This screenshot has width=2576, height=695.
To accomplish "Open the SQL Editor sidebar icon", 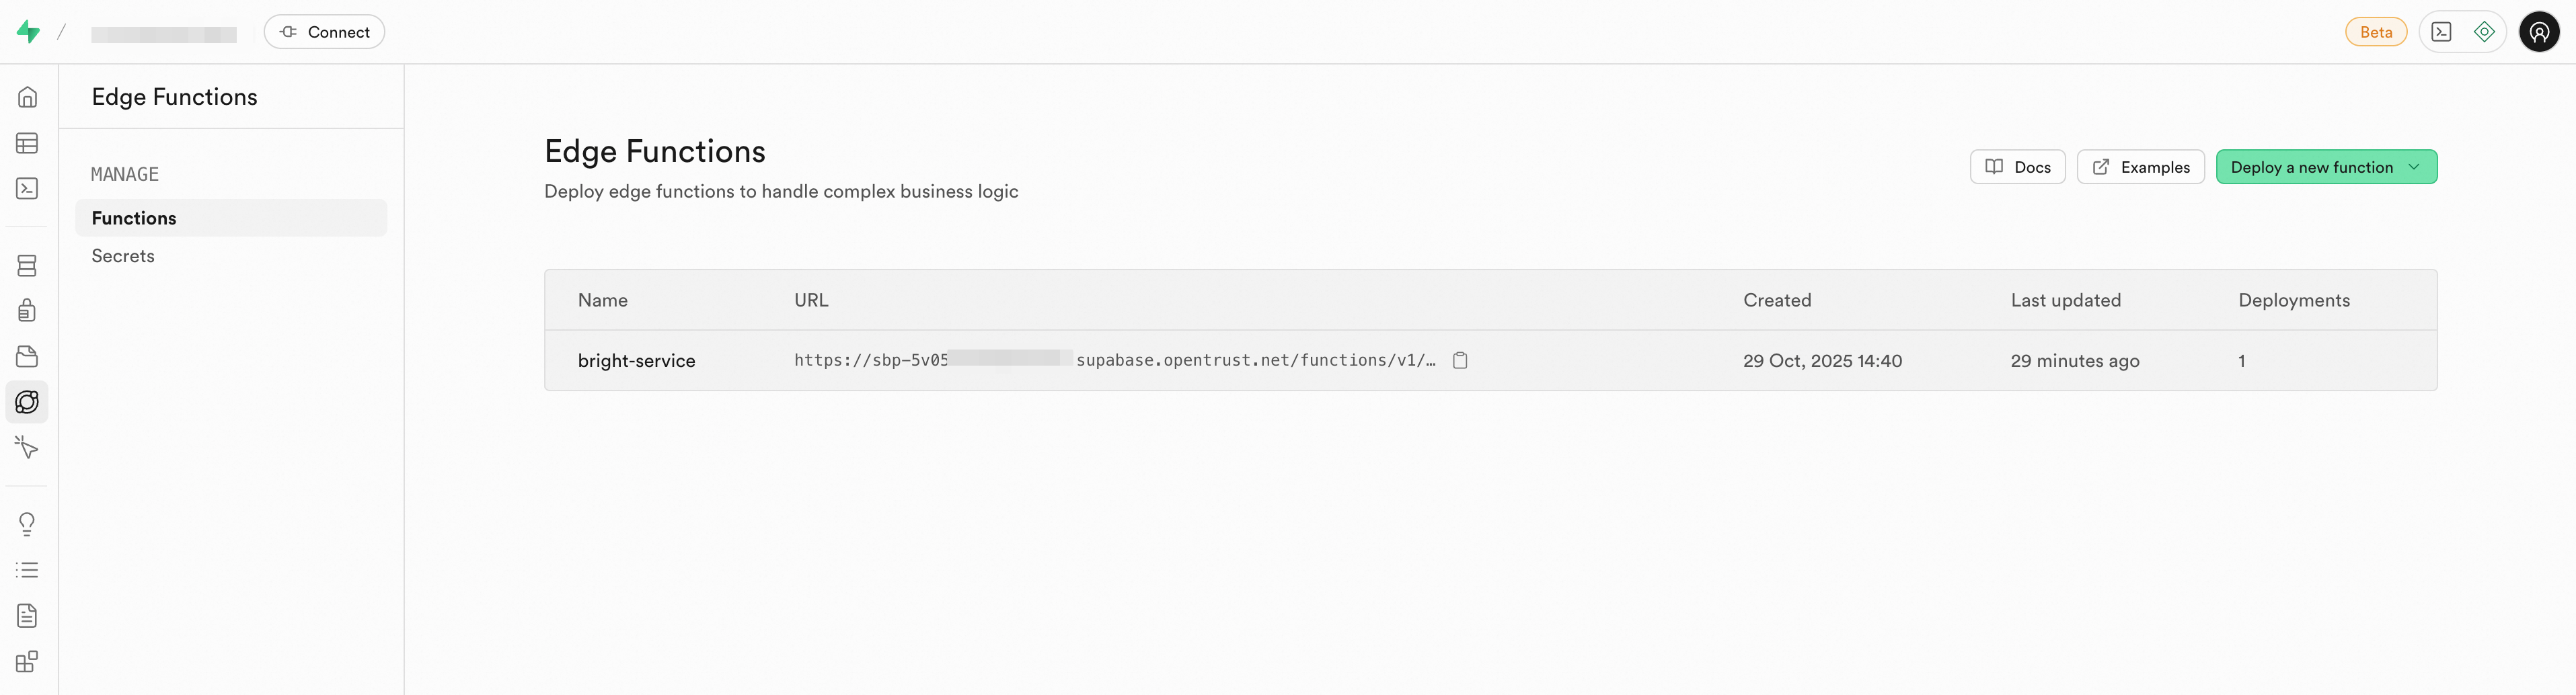I will [27, 188].
